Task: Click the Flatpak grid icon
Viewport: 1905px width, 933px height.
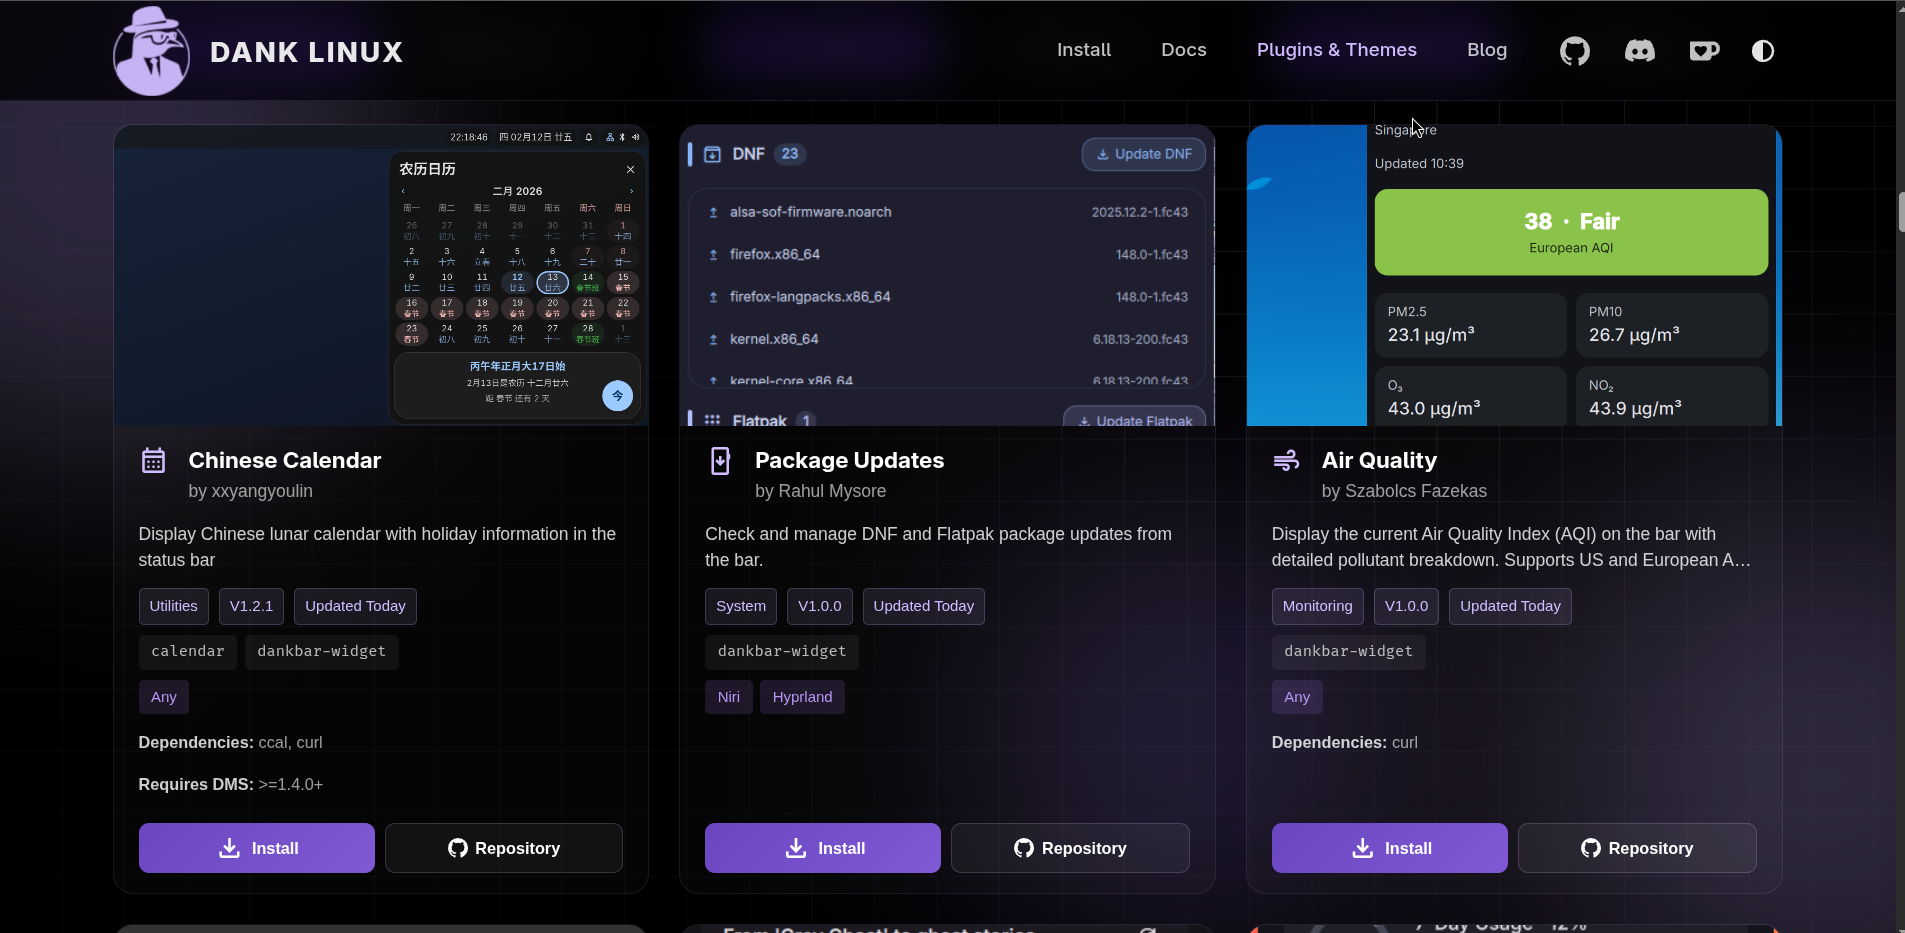Action: pyautogui.click(x=712, y=419)
